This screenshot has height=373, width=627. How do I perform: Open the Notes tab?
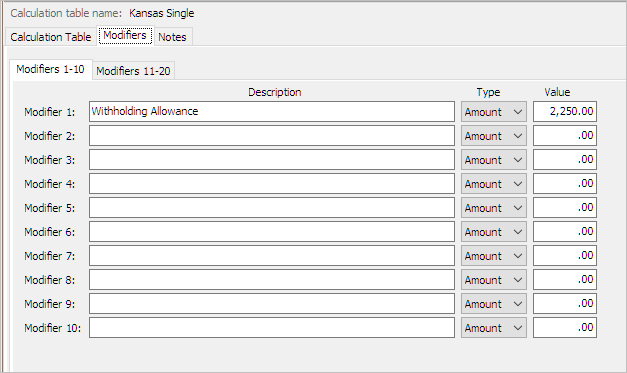[x=172, y=37]
